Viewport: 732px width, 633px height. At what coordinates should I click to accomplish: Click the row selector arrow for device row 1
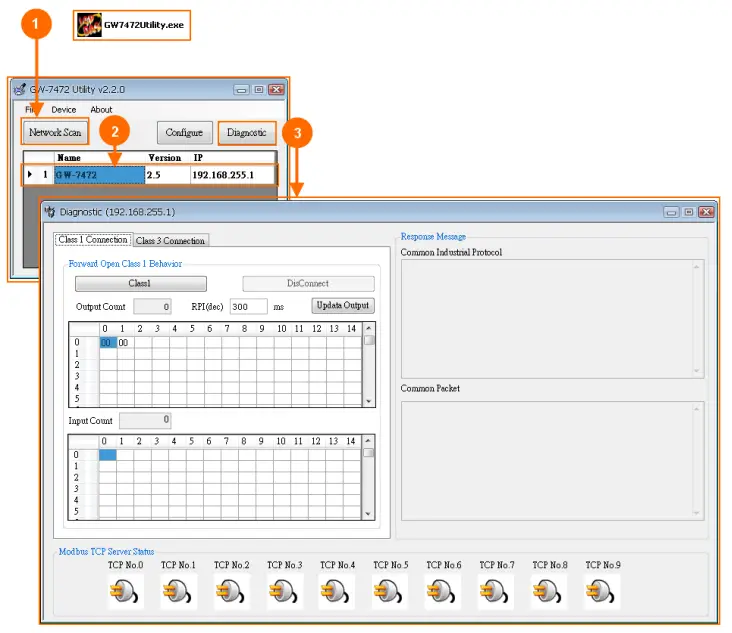30,175
